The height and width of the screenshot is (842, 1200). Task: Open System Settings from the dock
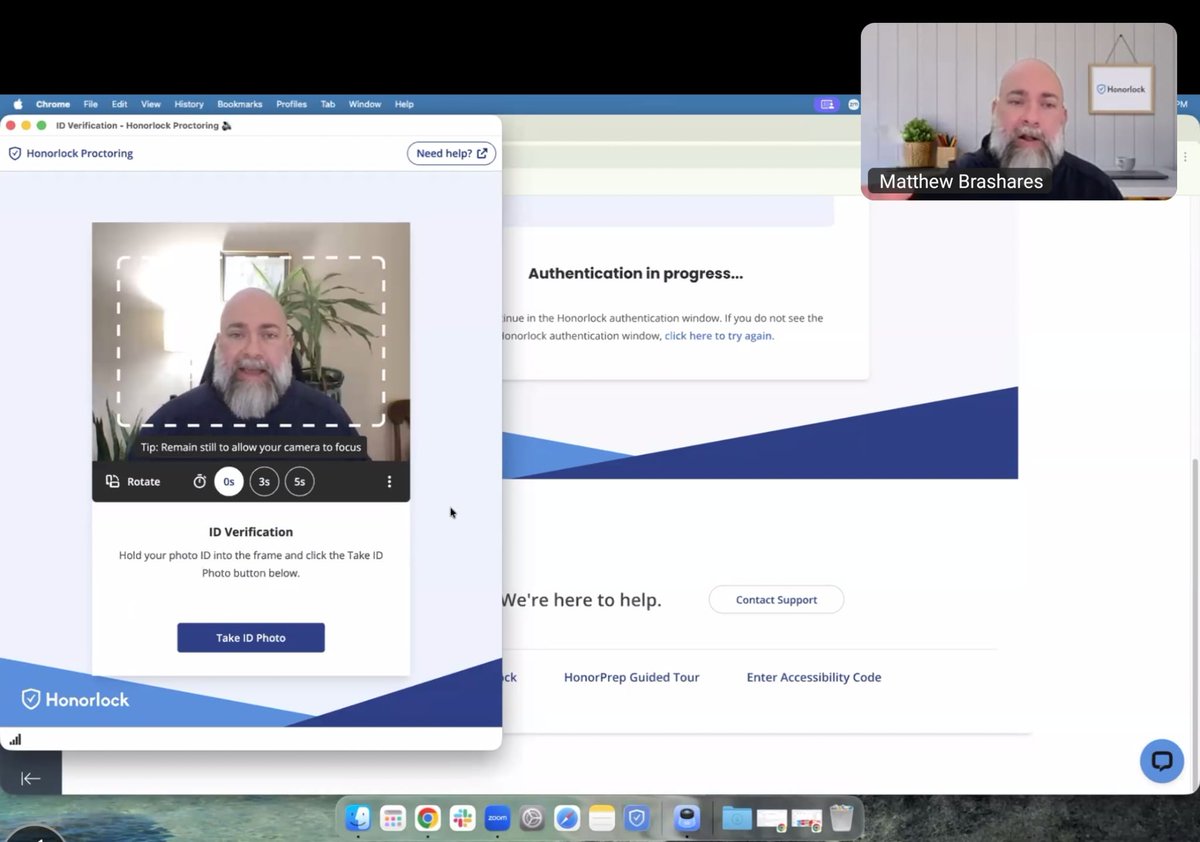pyautogui.click(x=532, y=818)
